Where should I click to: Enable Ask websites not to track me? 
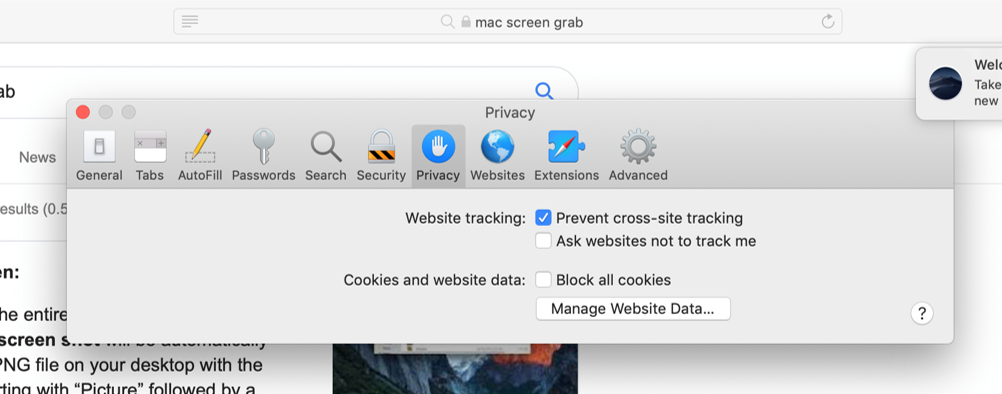point(543,241)
